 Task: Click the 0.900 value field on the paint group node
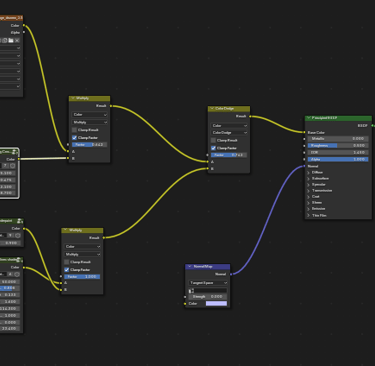pyautogui.click(x=9, y=242)
